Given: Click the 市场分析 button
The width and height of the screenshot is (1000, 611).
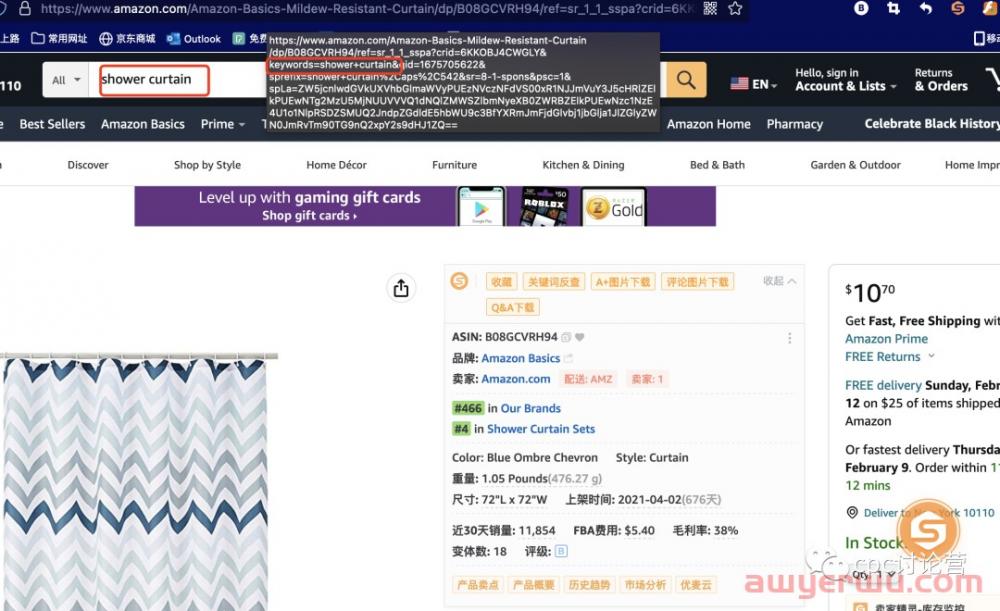Looking at the screenshot, I should coord(645,584).
